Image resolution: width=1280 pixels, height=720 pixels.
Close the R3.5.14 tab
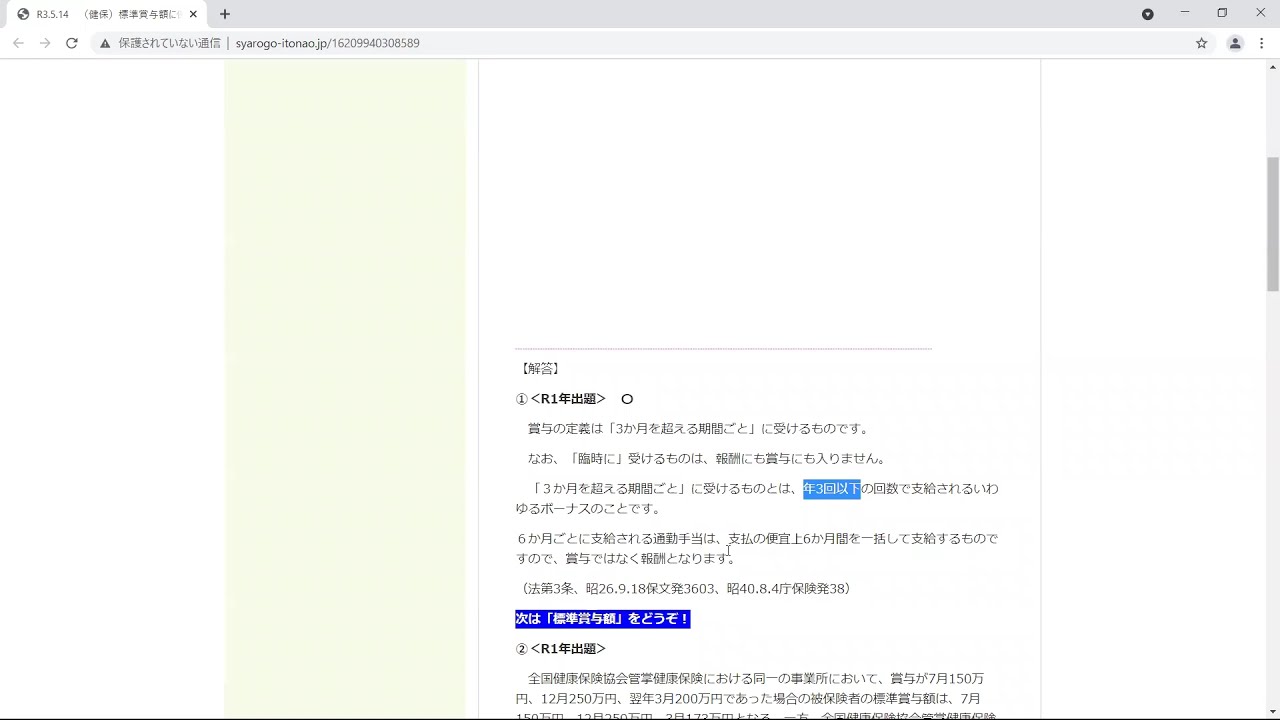point(193,14)
